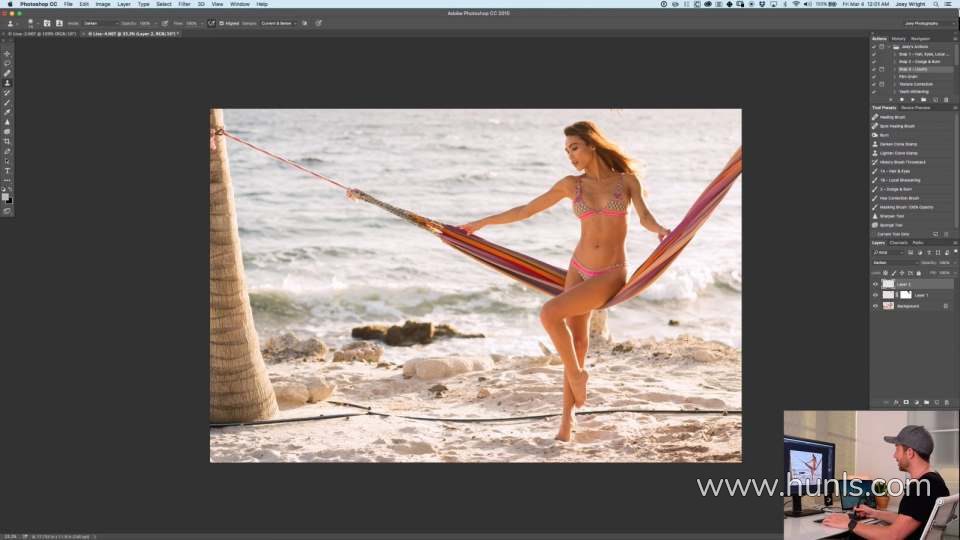Hide Layer 2 with its eye icon
The height and width of the screenshot is (540, 960).
tap(876, 284)
